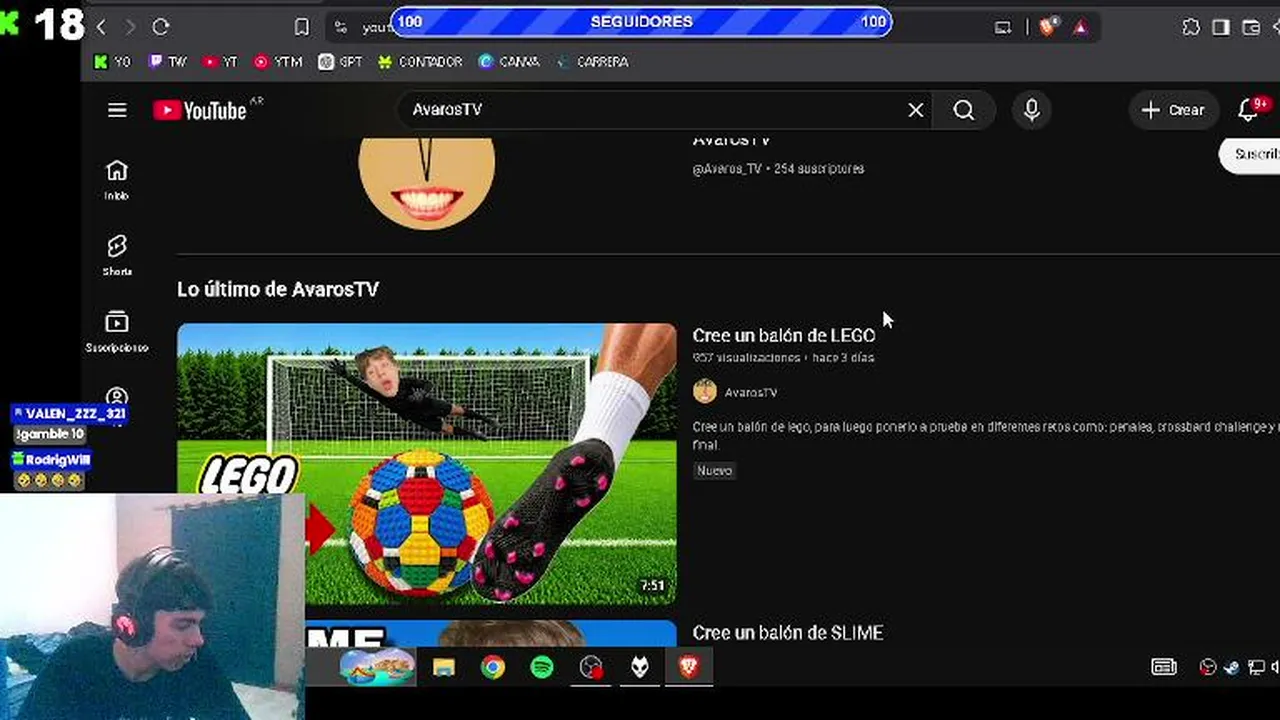This screenshot has width=1280, height=720.
Task: Open the Brave Wallet icon
Action: (1251, 27)
